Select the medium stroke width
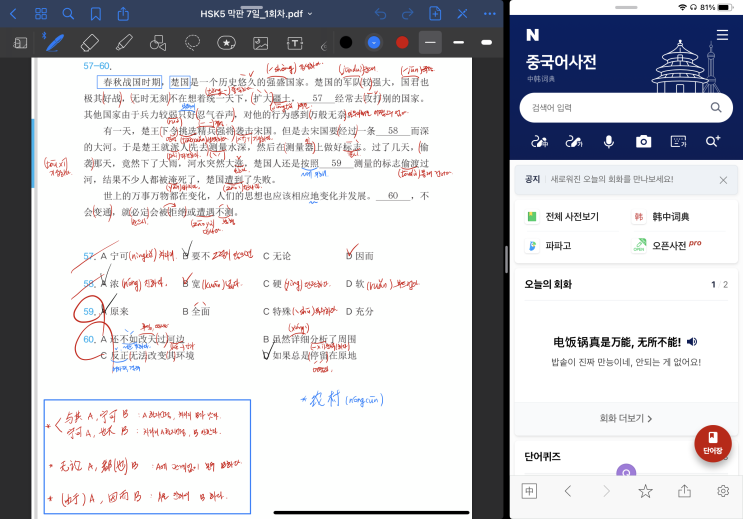The width and height of the screenshot is (743, 519). [458, 43]
